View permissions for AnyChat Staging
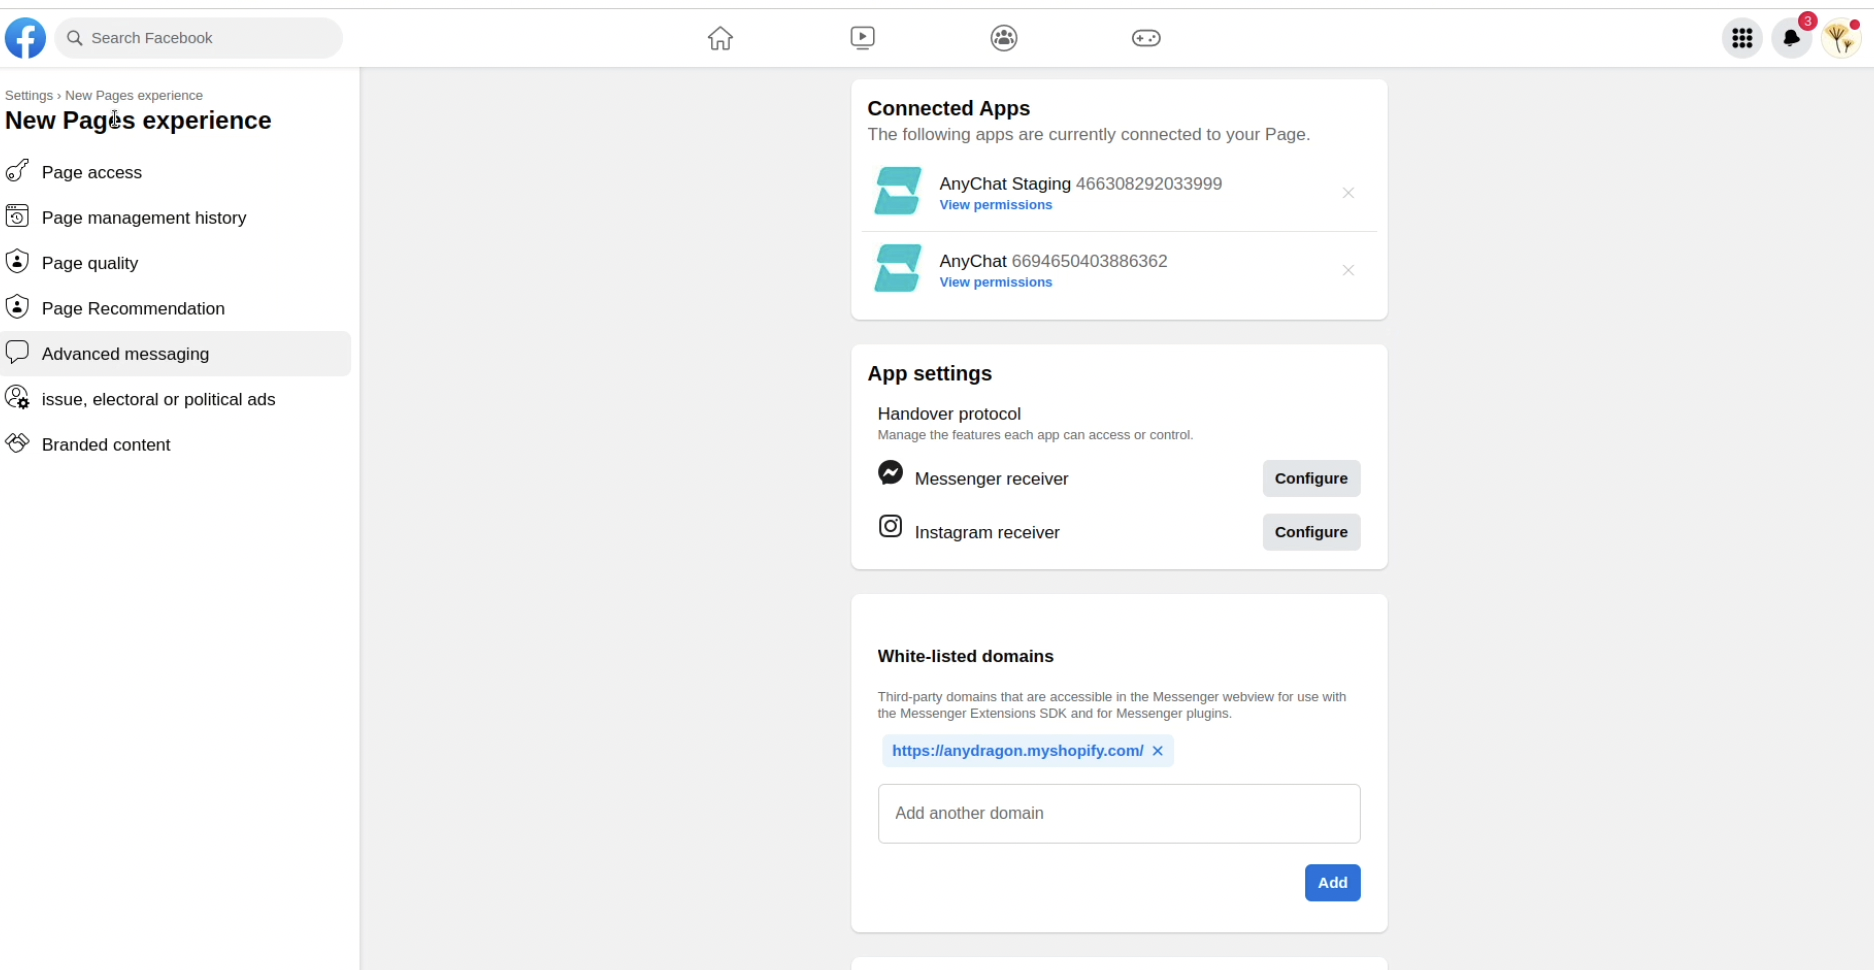This screenshot has width=1874, height=970. (996, 205)
